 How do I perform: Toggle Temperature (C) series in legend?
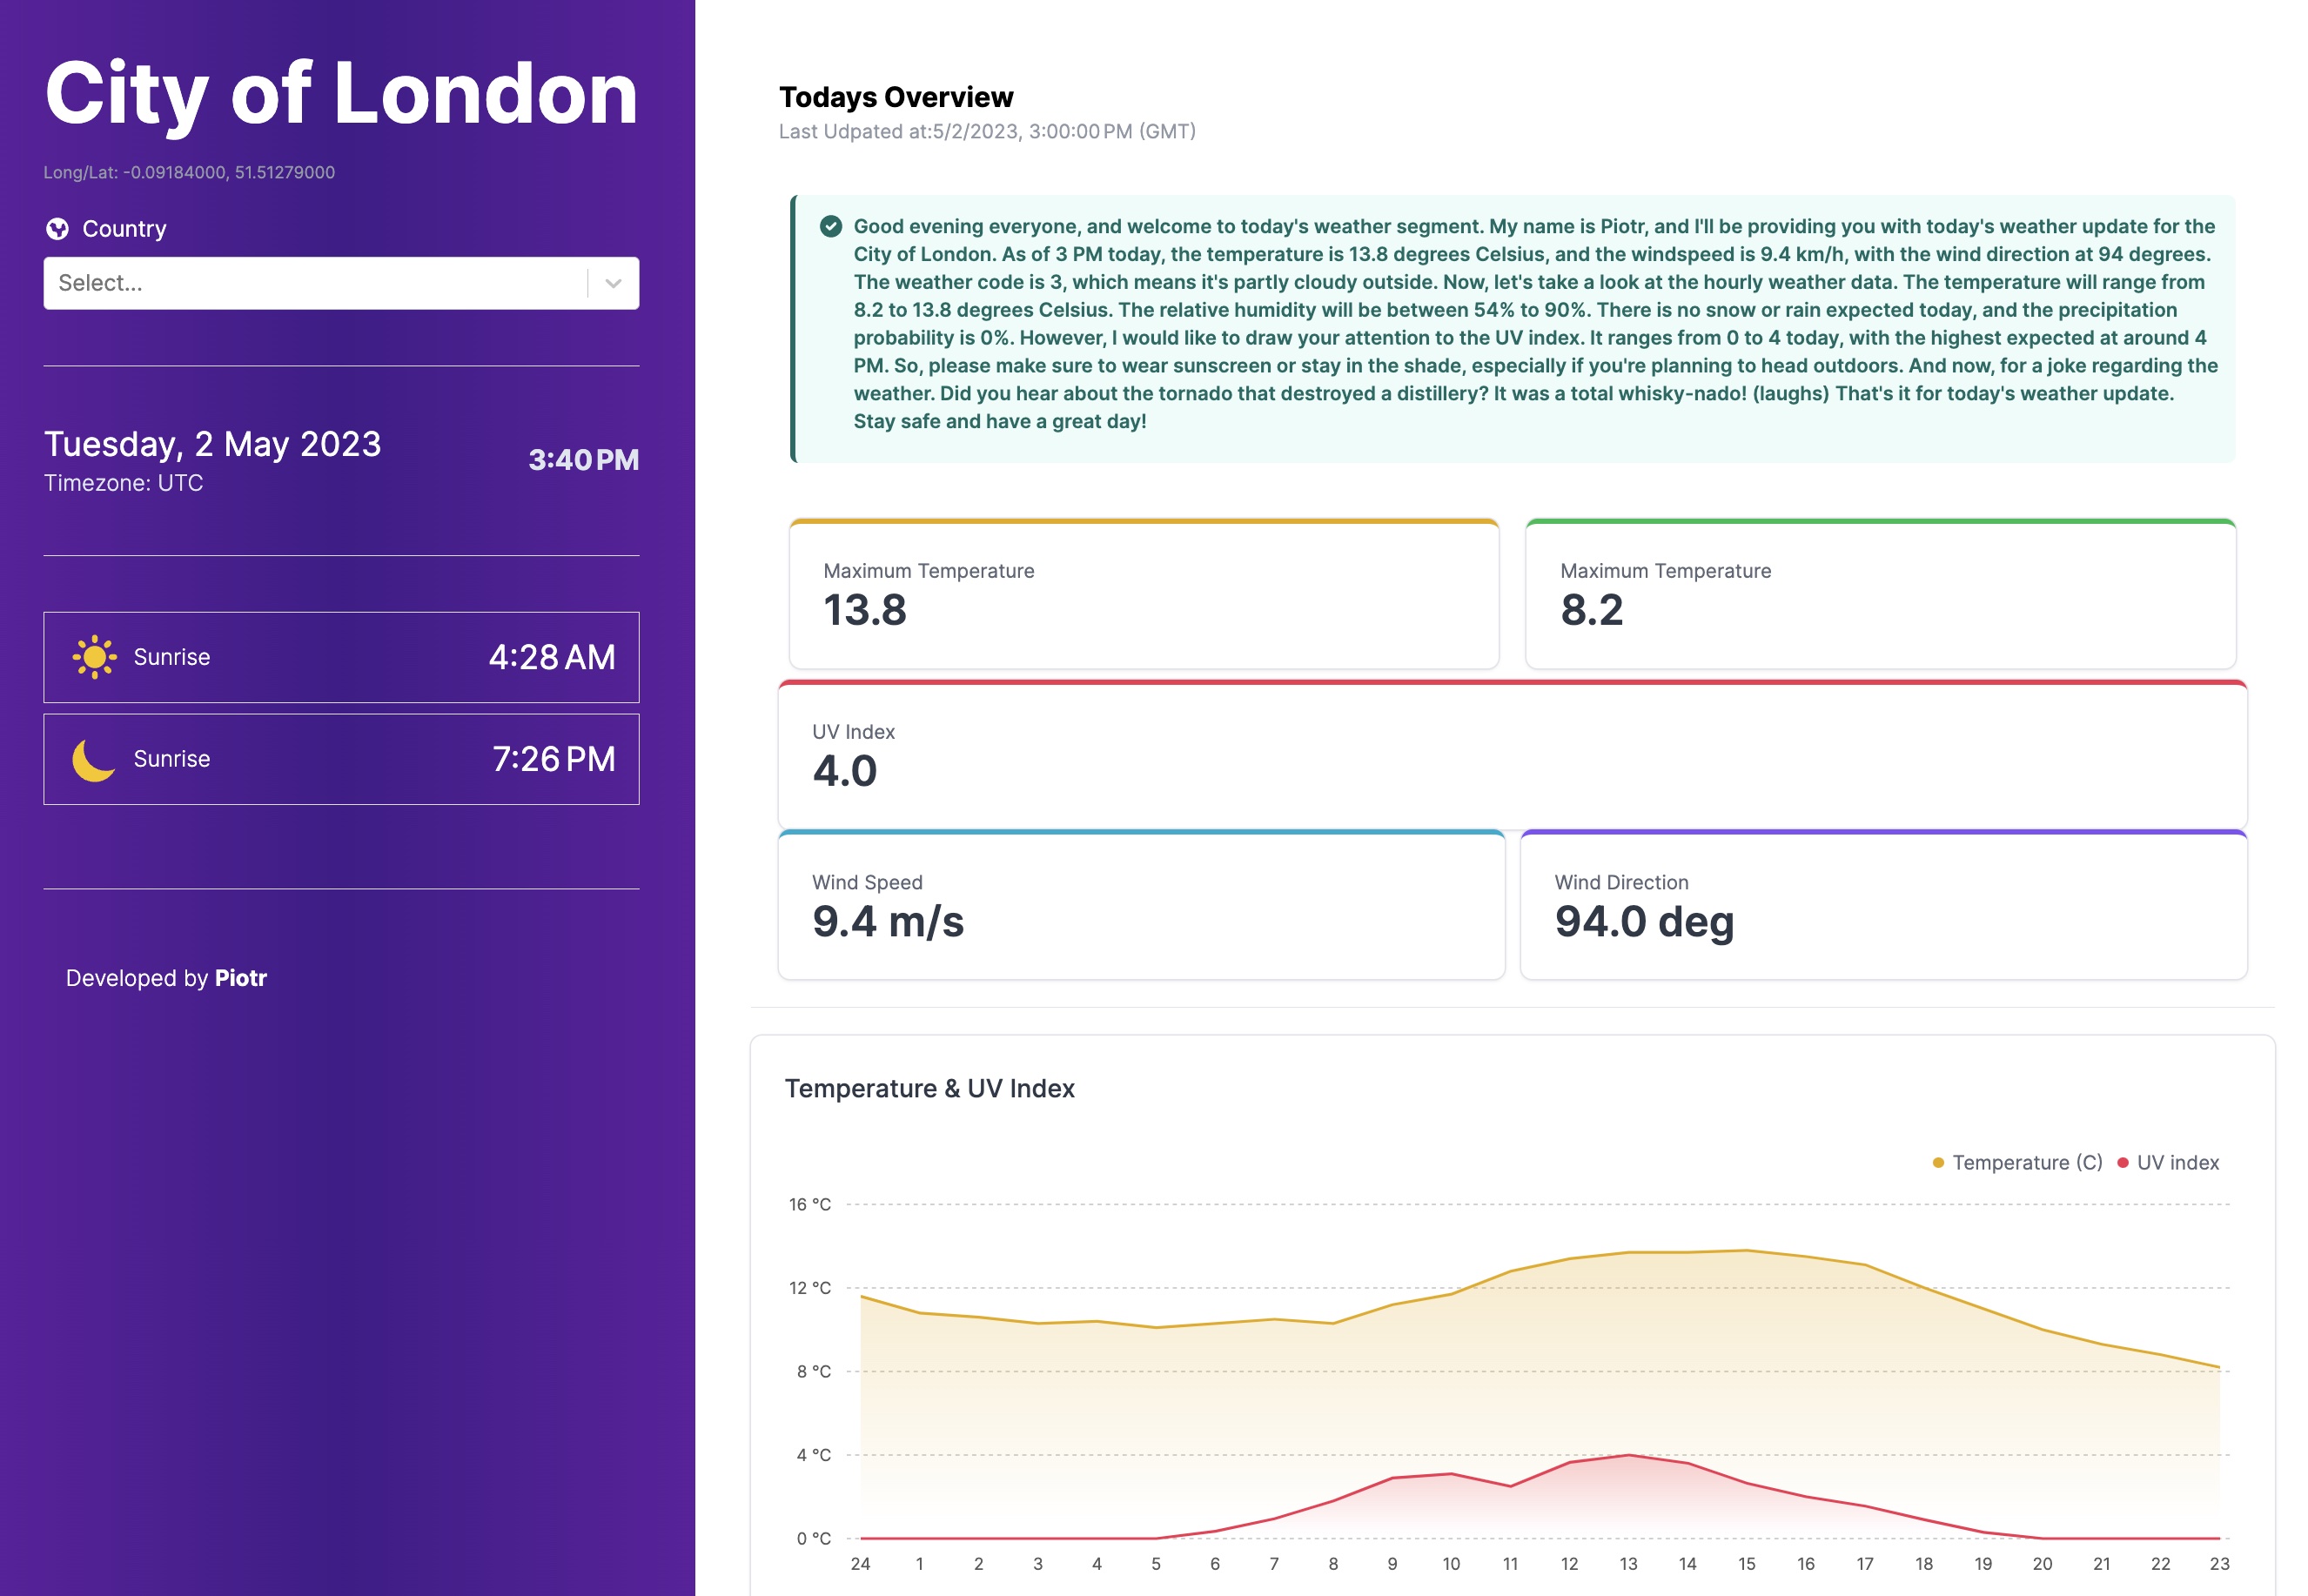coord(2027,1163)
